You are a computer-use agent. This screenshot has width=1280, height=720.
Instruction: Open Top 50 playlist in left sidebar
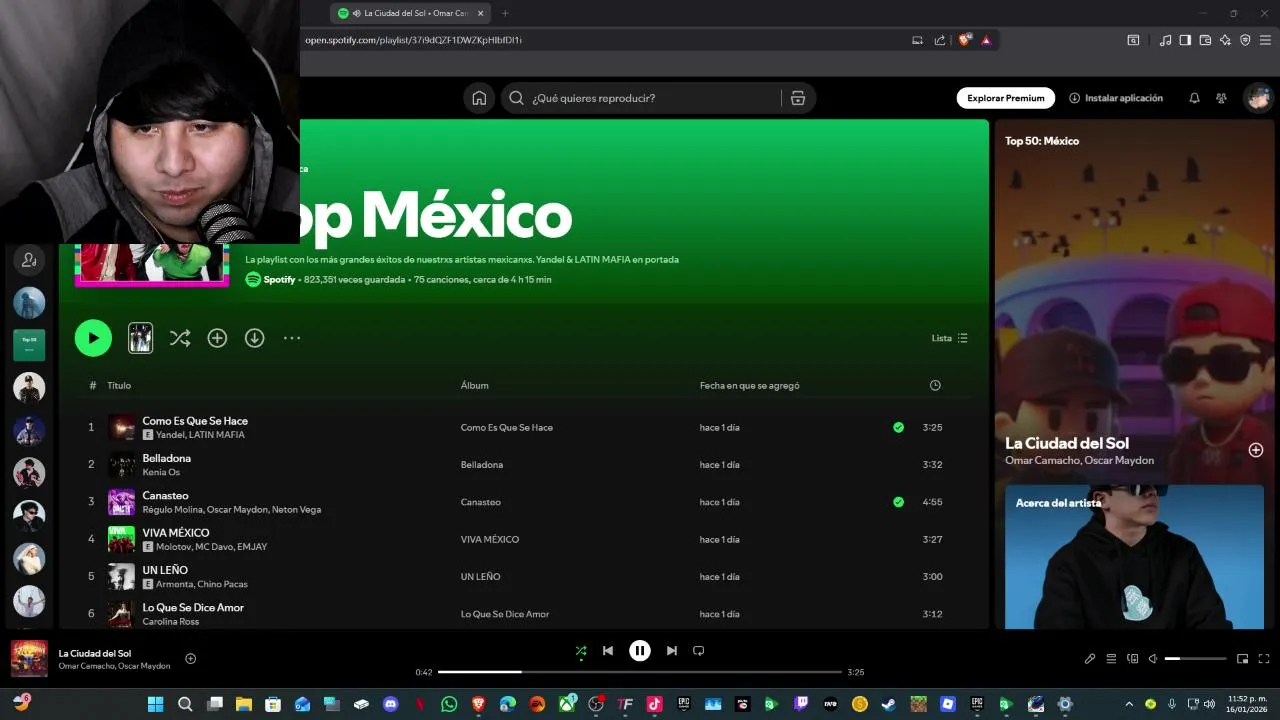pos(29,345)
